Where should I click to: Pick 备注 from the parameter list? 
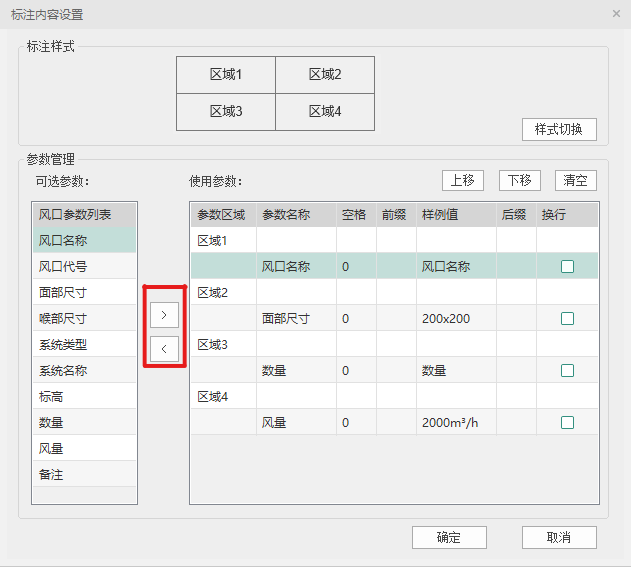pyautogui.click(x=84, y=475)
